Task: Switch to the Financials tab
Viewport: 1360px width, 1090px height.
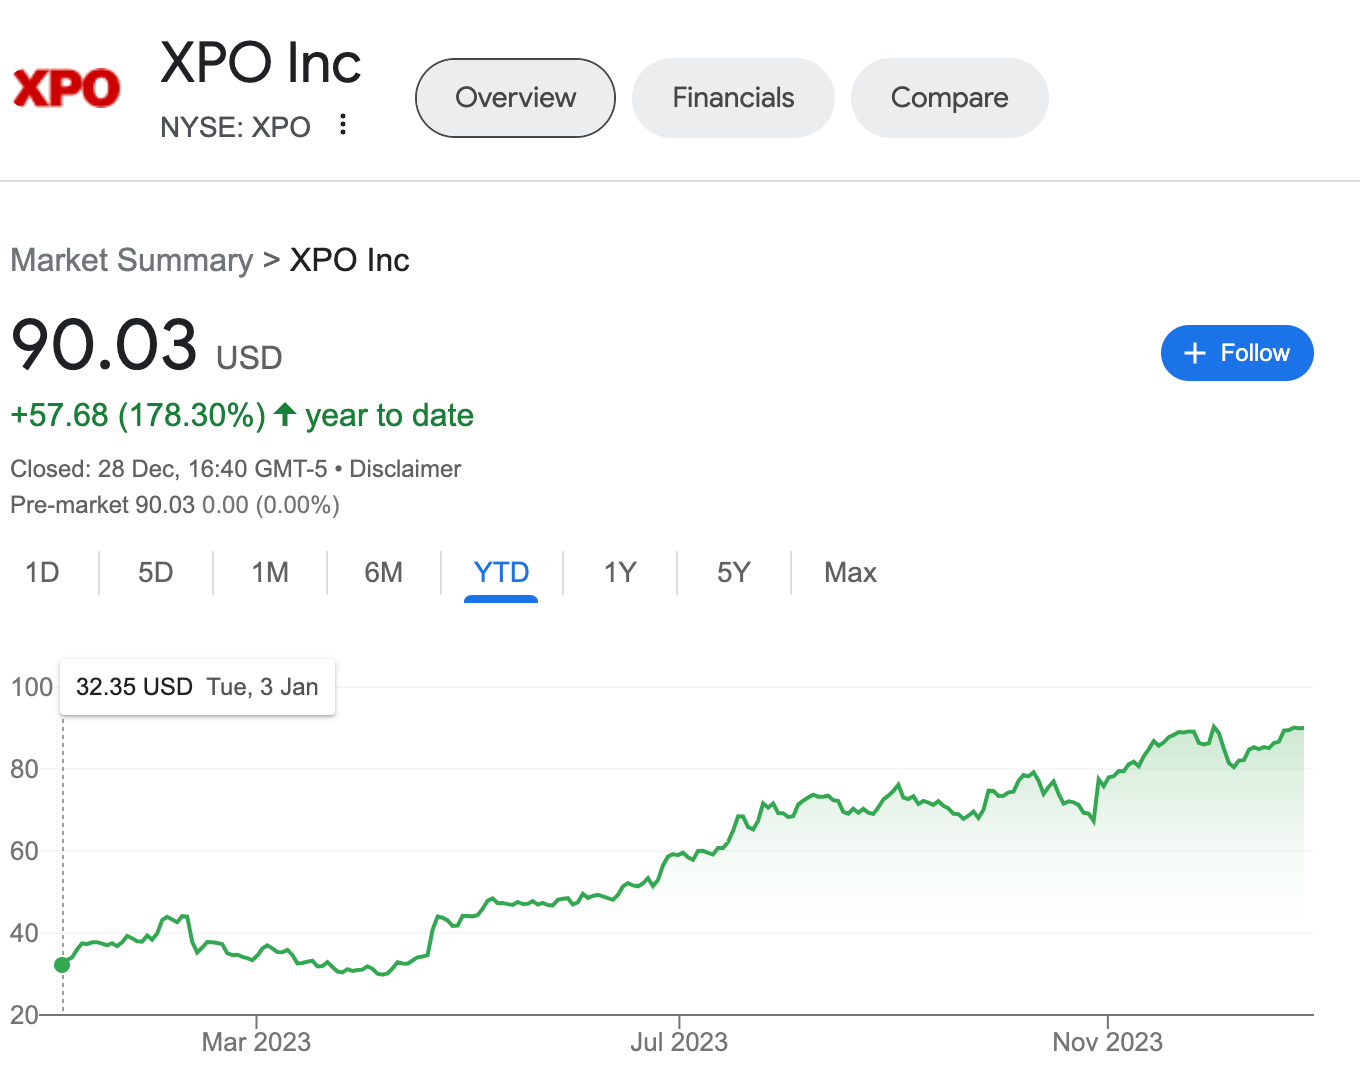Action: pos(733,98)
